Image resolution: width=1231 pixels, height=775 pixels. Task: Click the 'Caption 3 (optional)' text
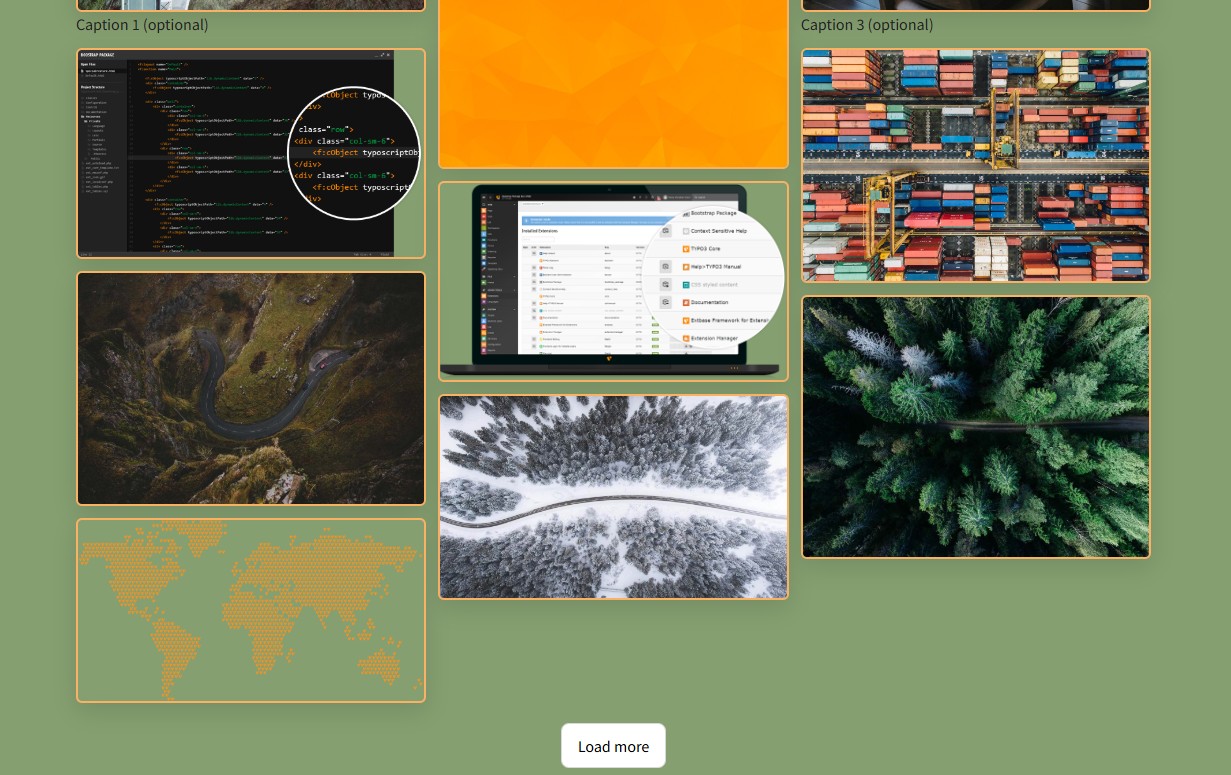coord(867,25)
